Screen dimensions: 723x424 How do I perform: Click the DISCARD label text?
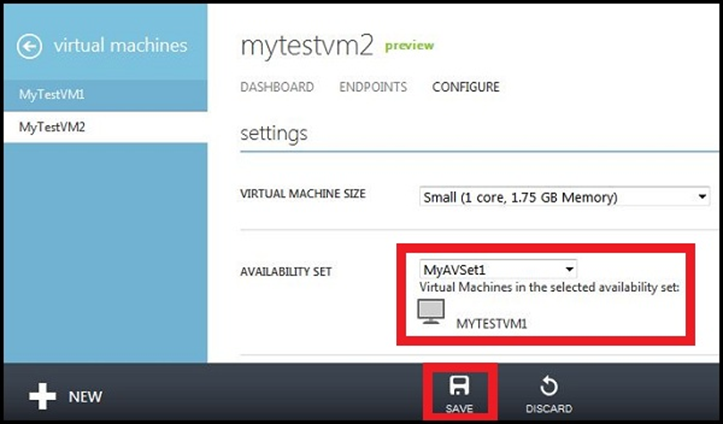(549, 409)
